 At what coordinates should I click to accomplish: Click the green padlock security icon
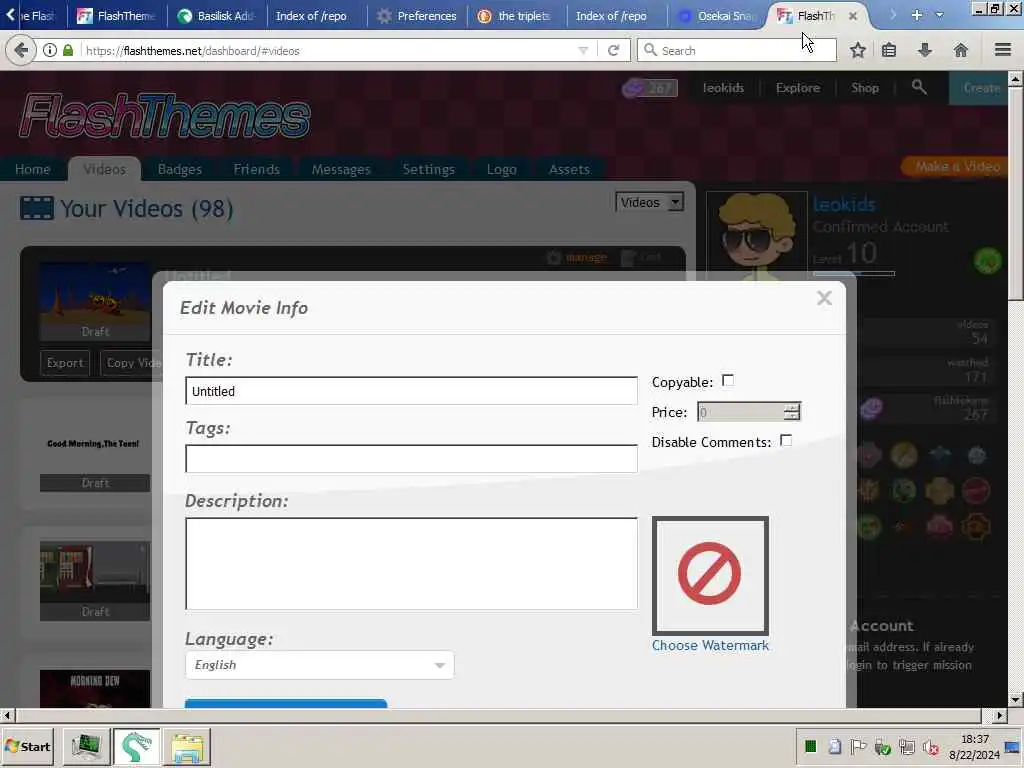68,50
